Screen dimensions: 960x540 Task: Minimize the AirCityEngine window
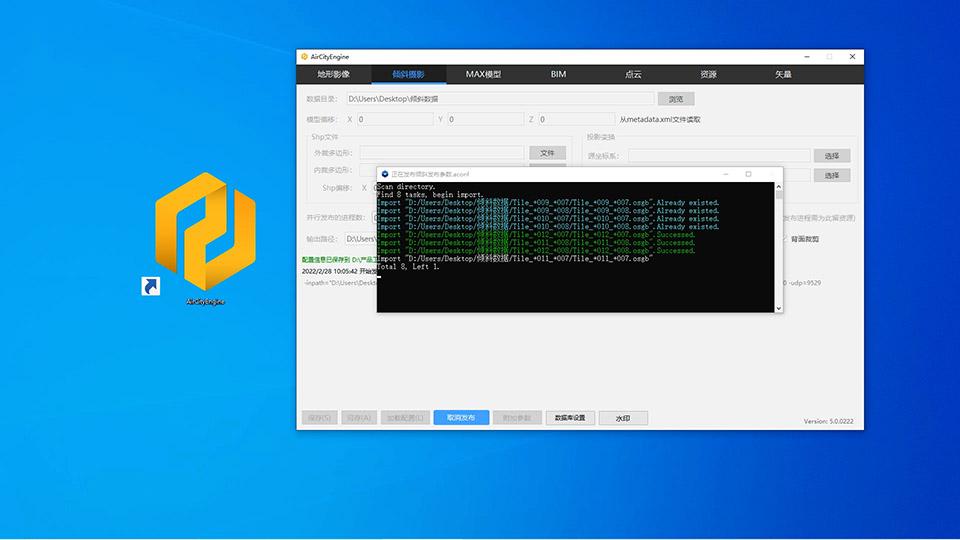[807, 57]
